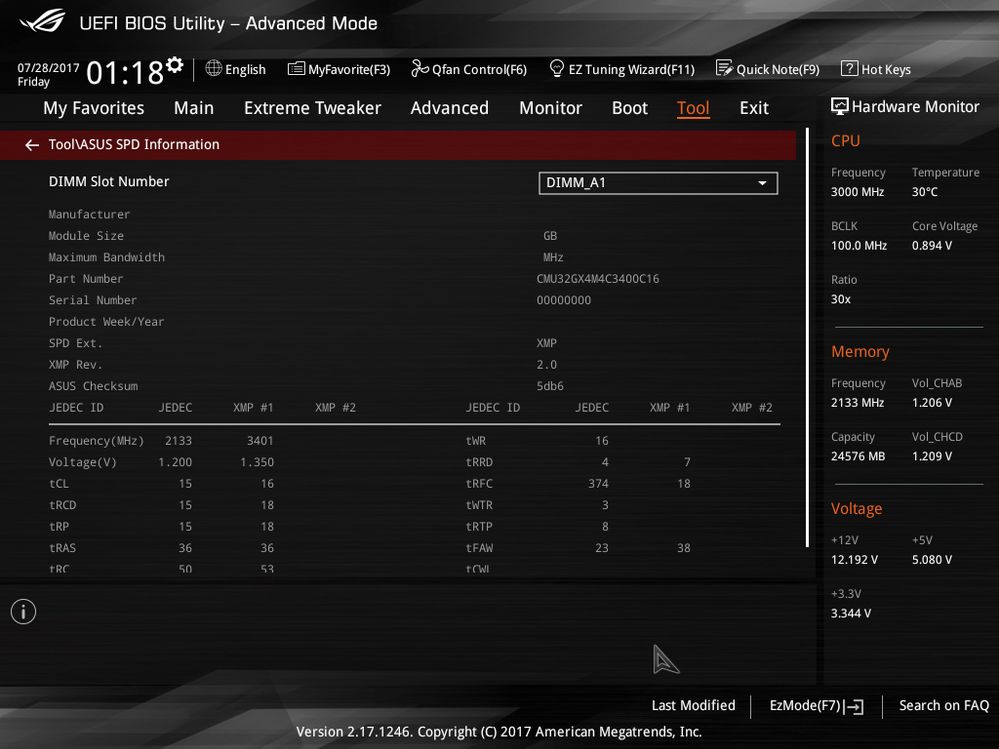Click the Tool\ASUS SPD Information breadcrumb

134,145
